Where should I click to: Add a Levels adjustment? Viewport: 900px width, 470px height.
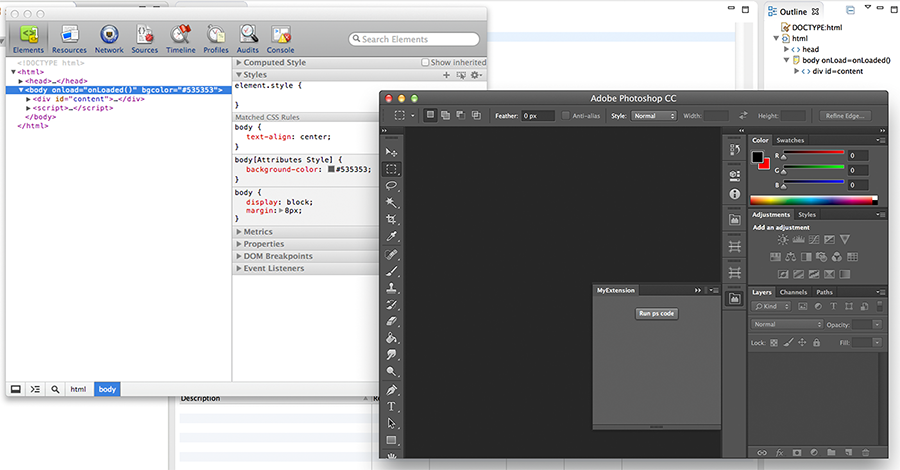tap(798, 240)
